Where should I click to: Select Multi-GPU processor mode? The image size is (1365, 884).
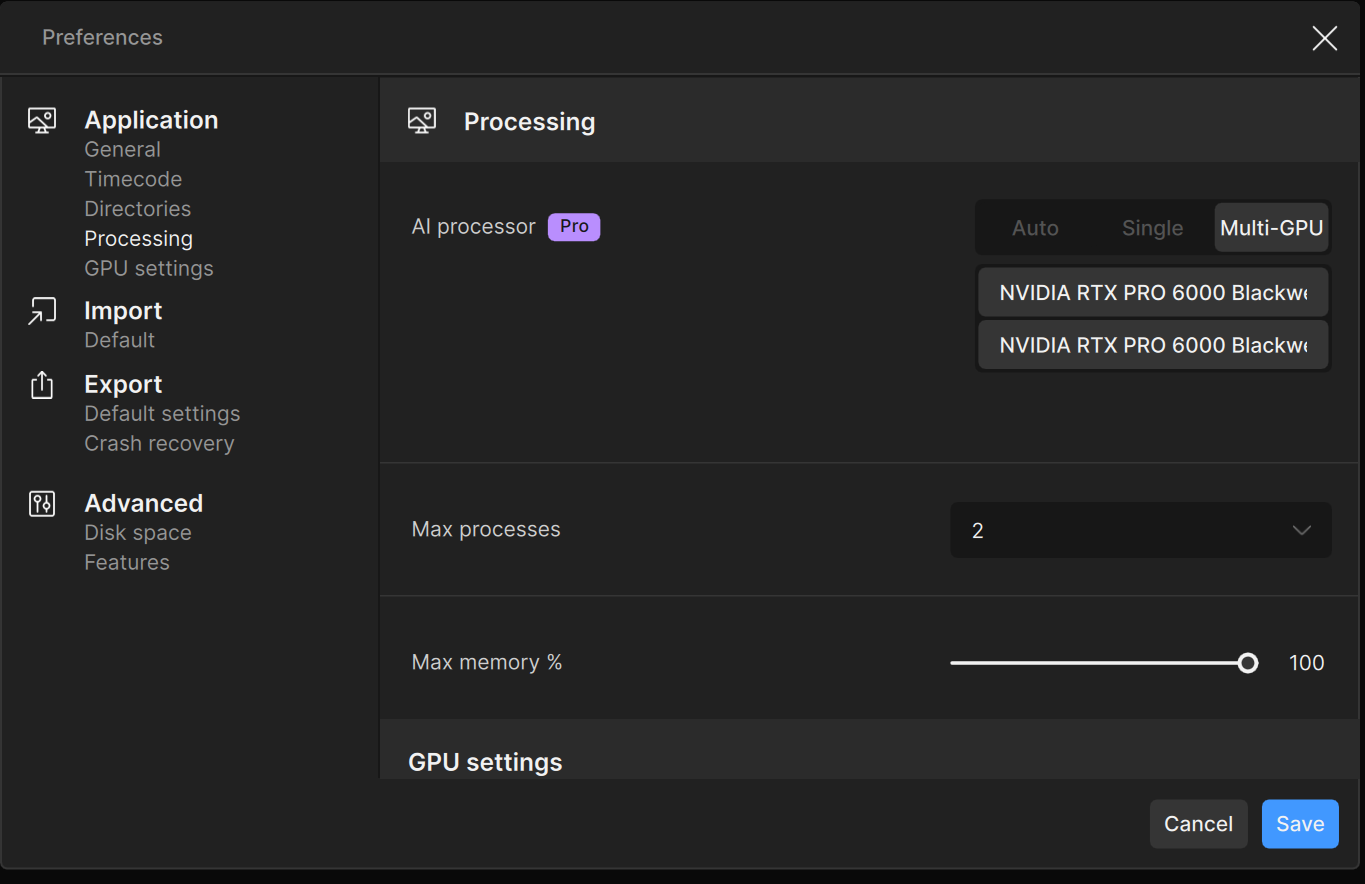pyautogui.click(x=1271, y=228)
